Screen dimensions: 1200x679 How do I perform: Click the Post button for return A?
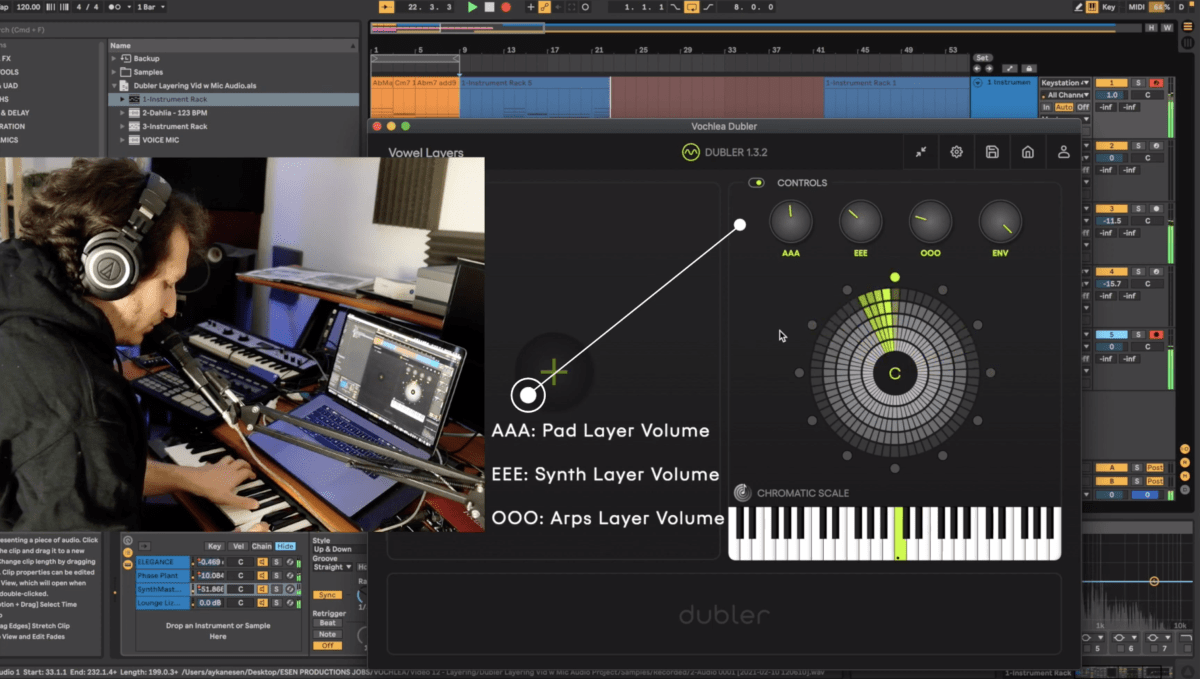click(1155, 467)
